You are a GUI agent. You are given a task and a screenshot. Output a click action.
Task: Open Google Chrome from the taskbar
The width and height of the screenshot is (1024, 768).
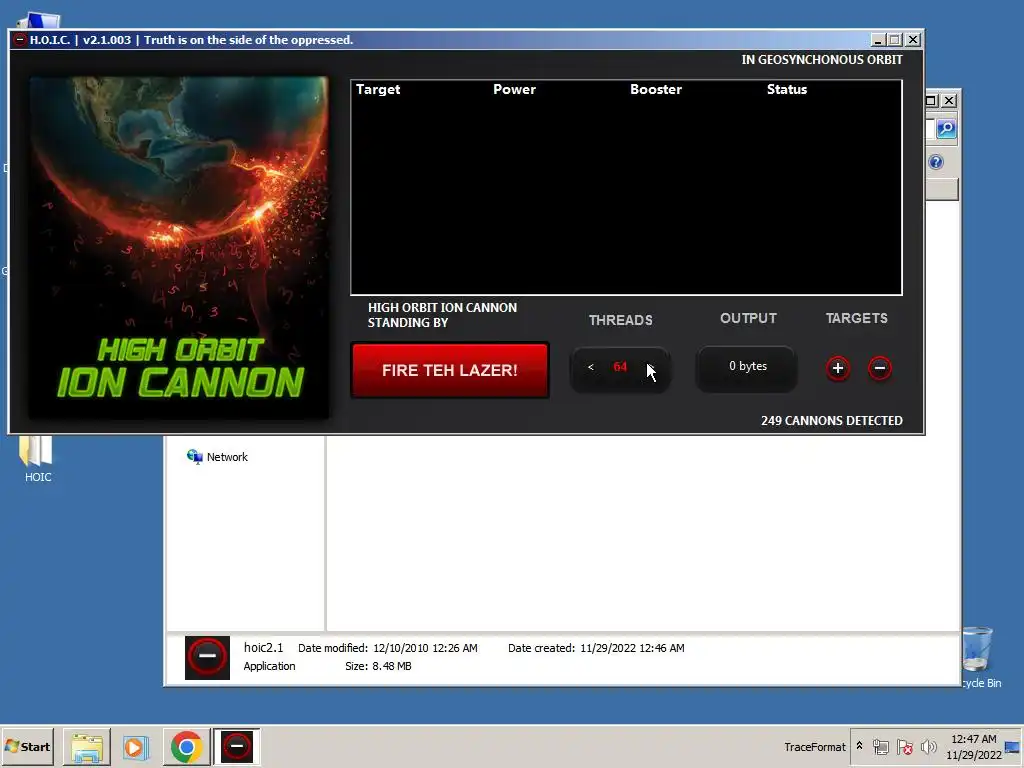[186, 747]
